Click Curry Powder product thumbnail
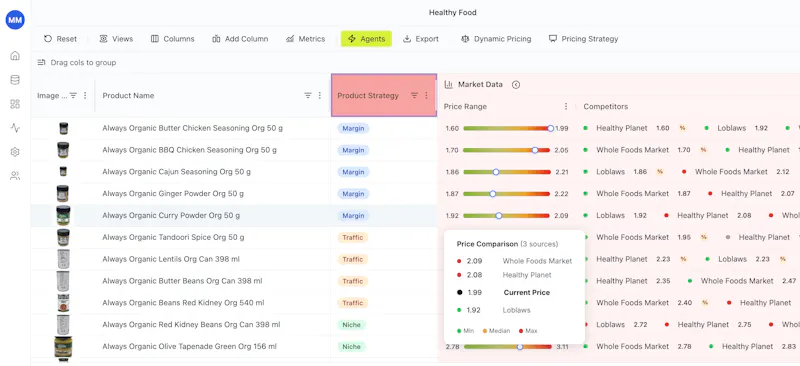The height and width of the screenshot is (366, 800). point(63,215)
